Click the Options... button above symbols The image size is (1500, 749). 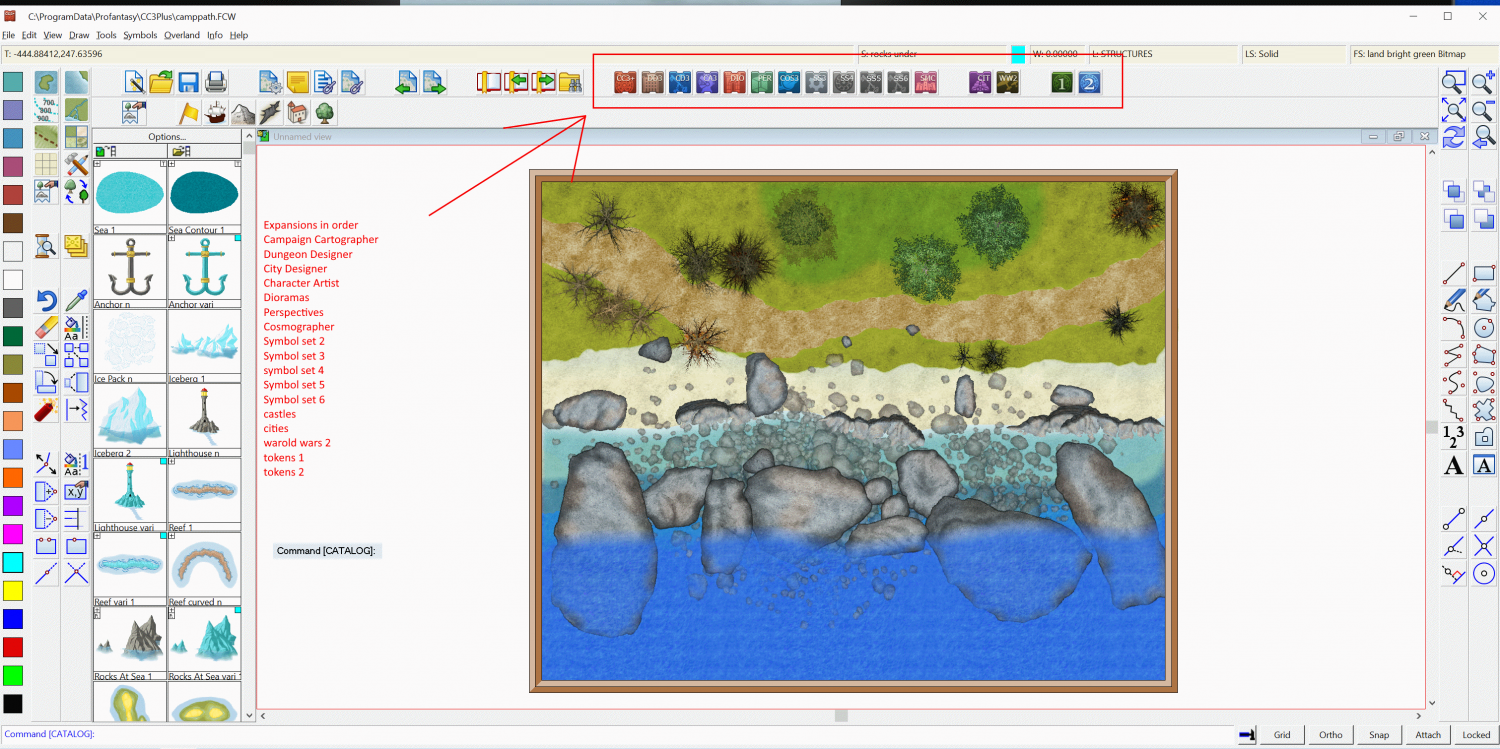(x=167, y=136)
